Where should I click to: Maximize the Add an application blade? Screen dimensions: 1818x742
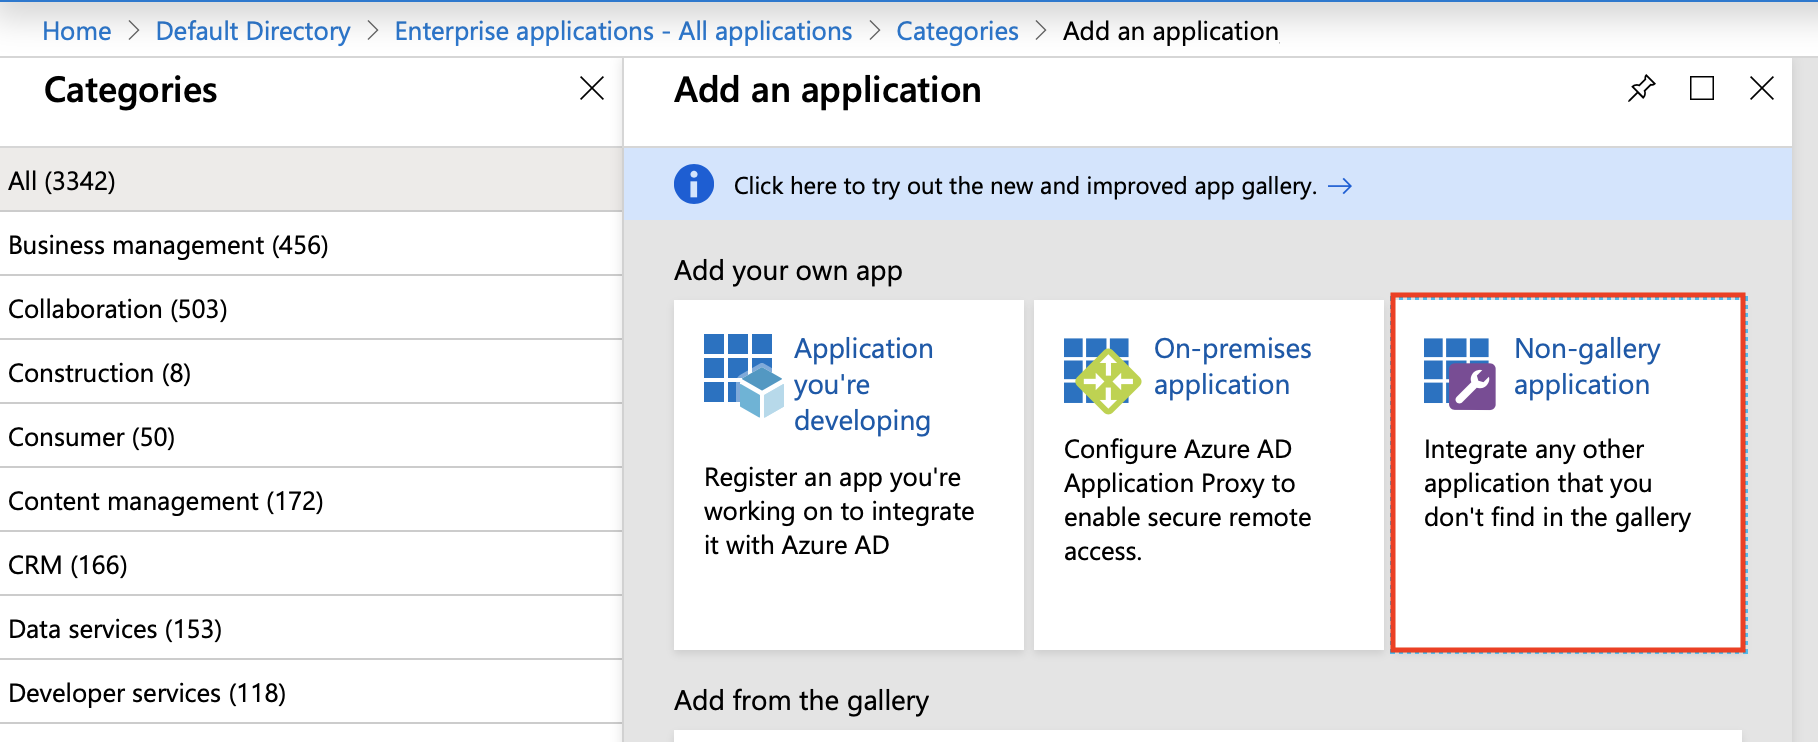1702,89
